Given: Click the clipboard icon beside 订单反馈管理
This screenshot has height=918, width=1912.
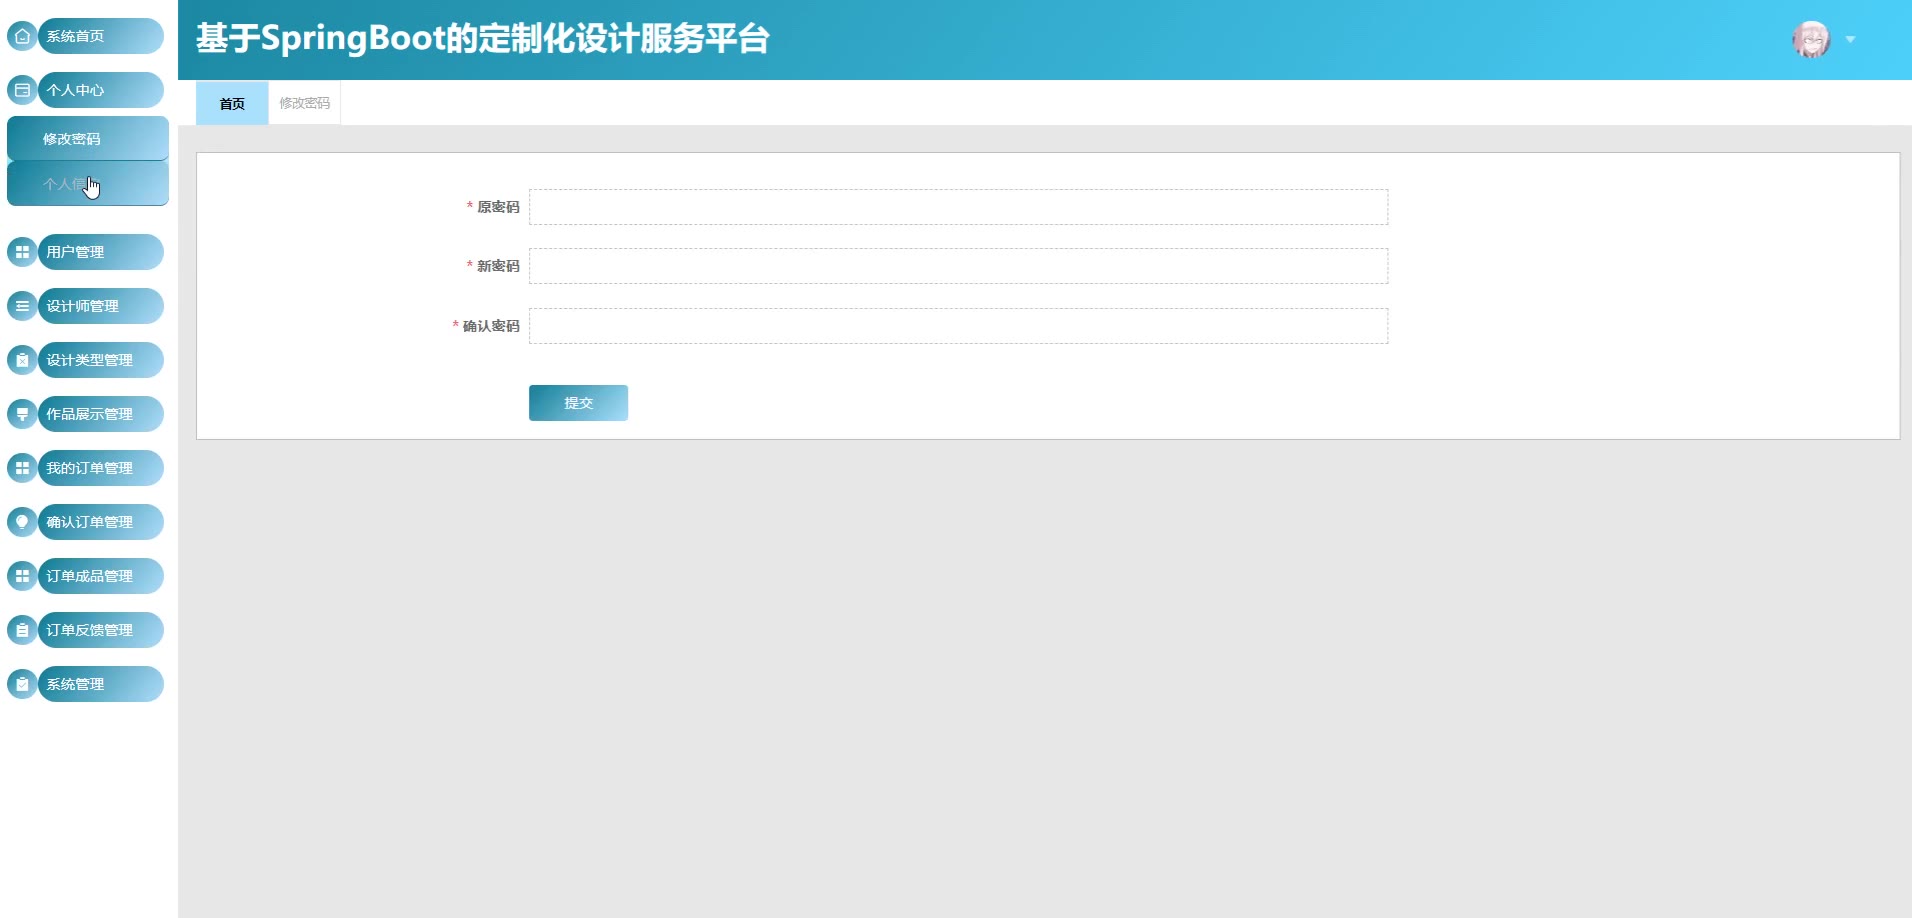Looking at the screenshot, I should coord(22,630).
